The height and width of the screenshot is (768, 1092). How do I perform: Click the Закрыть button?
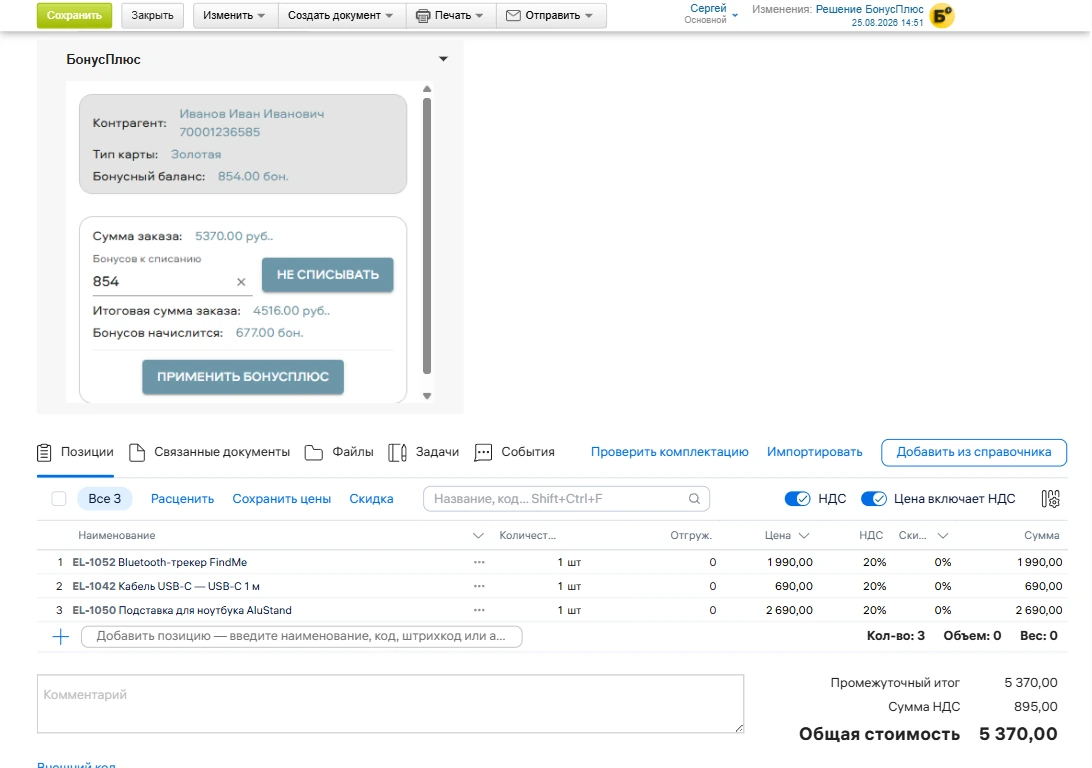(153, 15)
